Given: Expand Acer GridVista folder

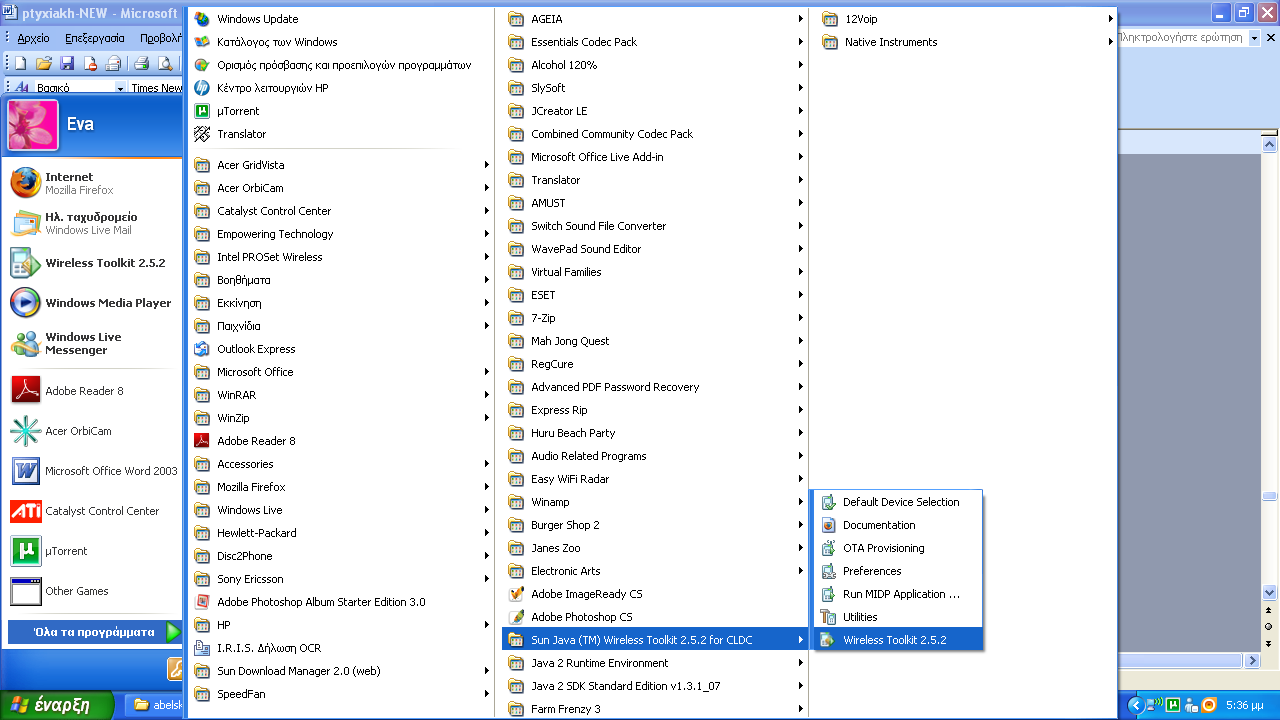Looking at the screenshot, I should click(341, 165).
